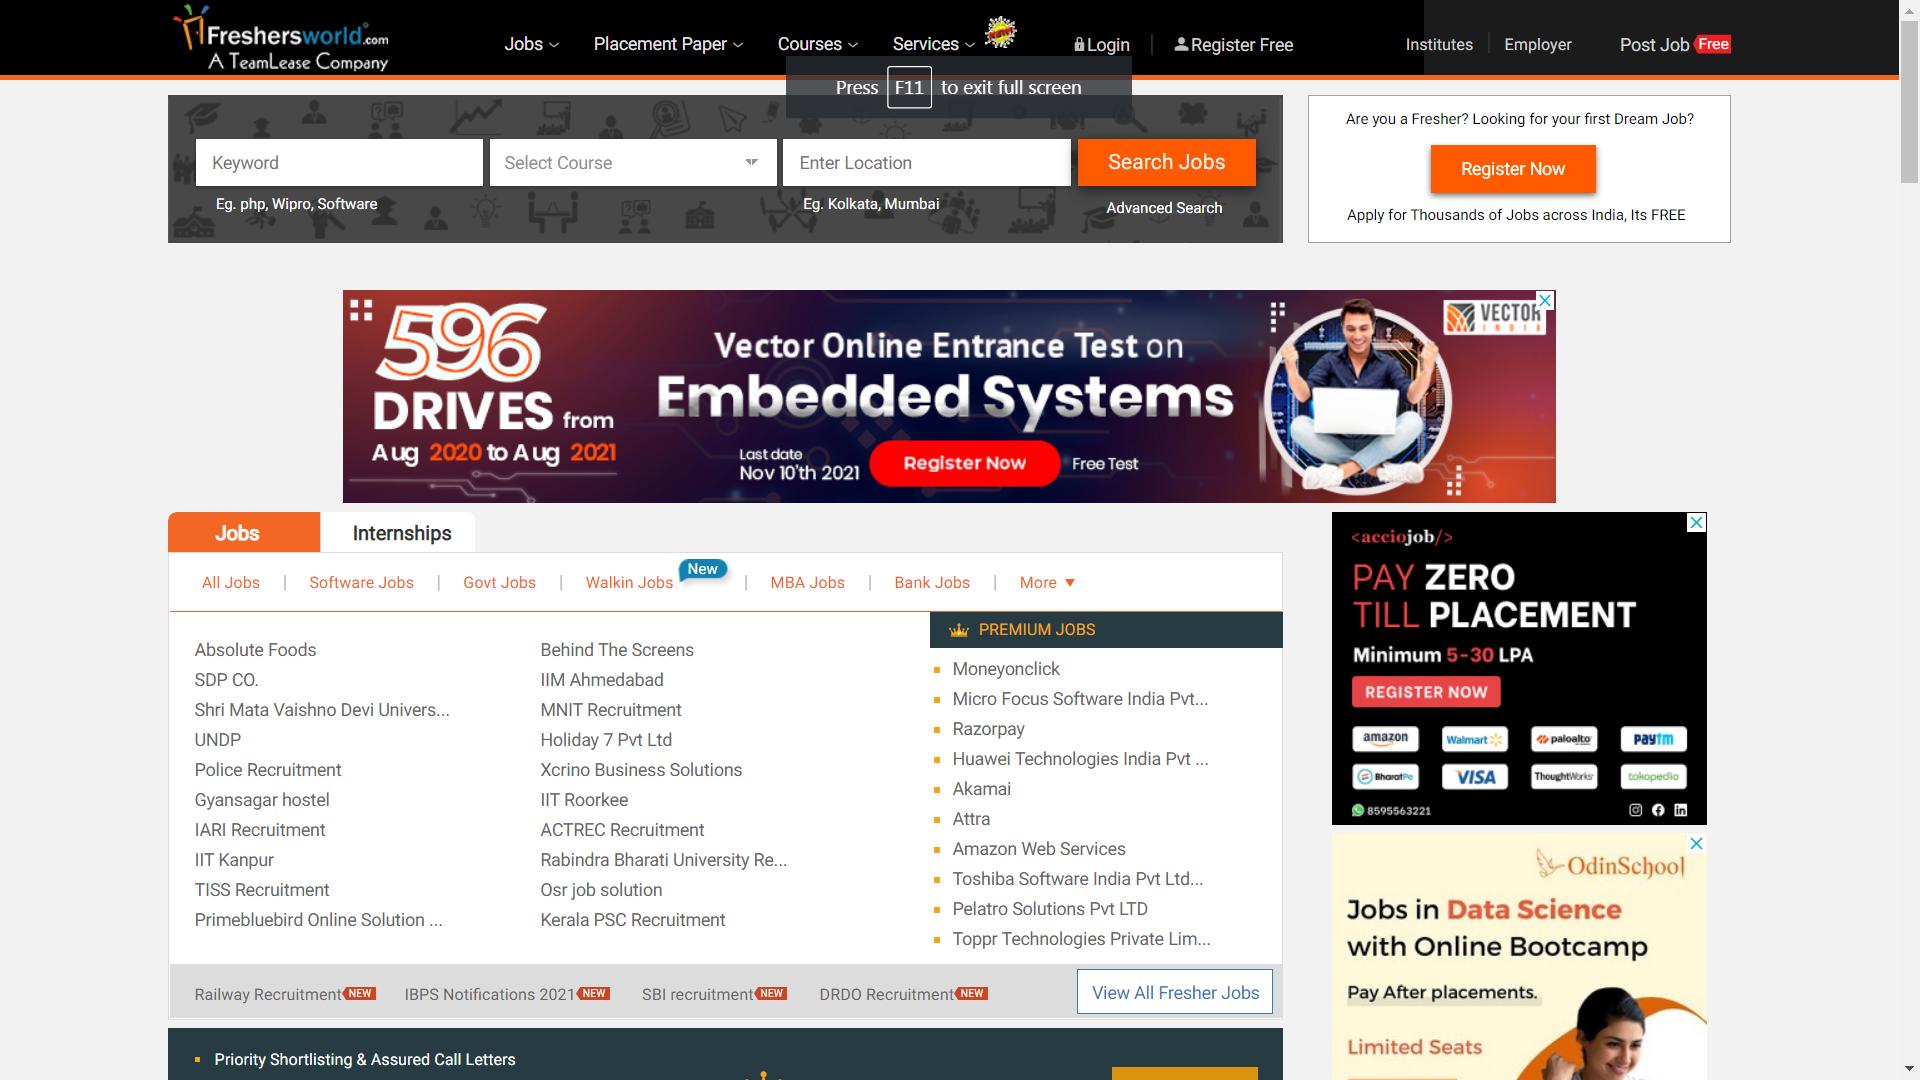Click the Freshersworld logo
The image size is (1920, 1080).
(x=280, y=38)
